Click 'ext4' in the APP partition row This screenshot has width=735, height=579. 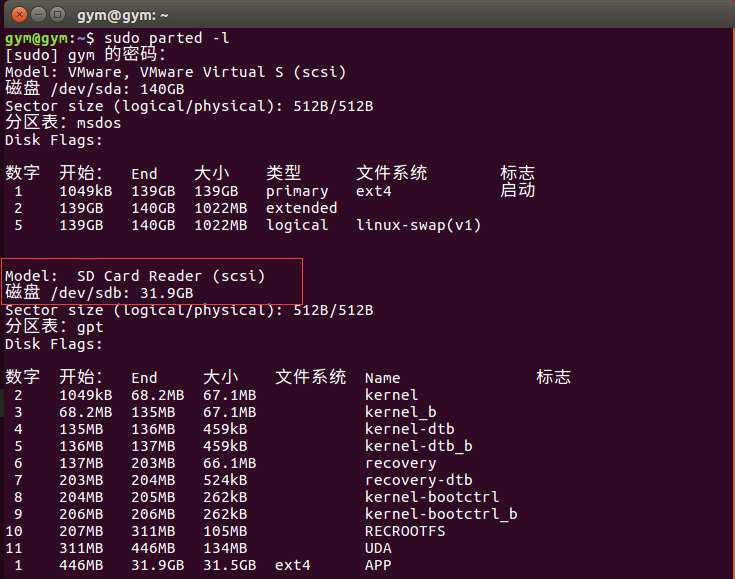292,565
